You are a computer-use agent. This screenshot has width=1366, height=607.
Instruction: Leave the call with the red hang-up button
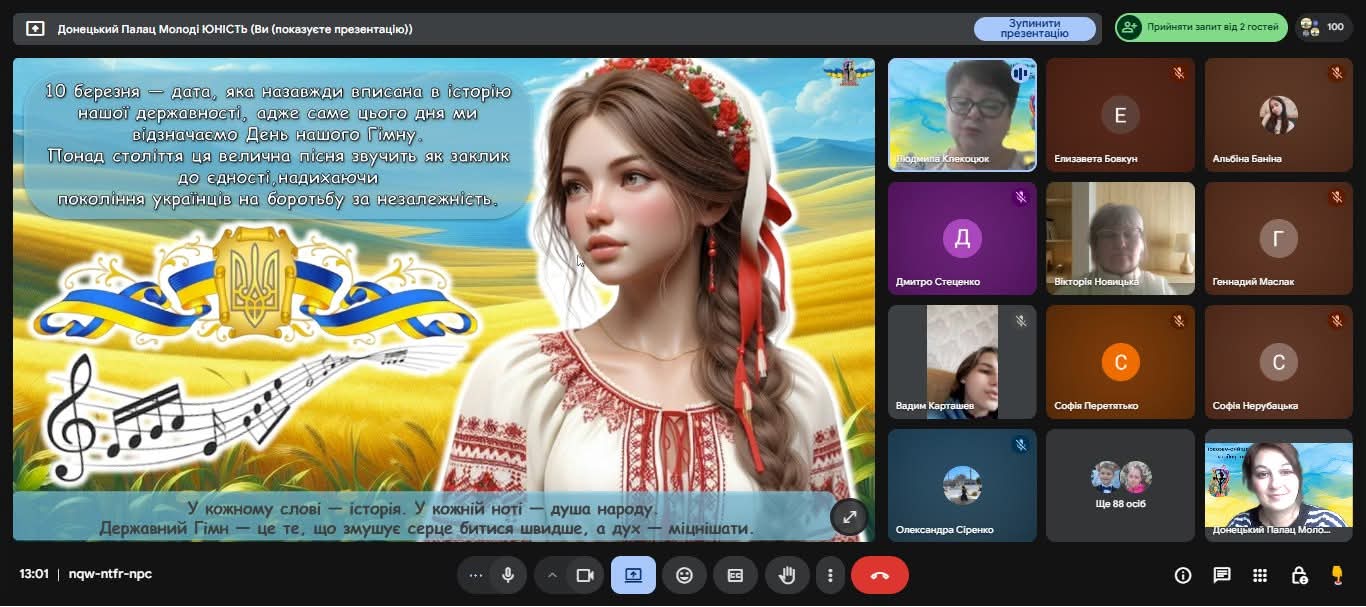point(880,575)
